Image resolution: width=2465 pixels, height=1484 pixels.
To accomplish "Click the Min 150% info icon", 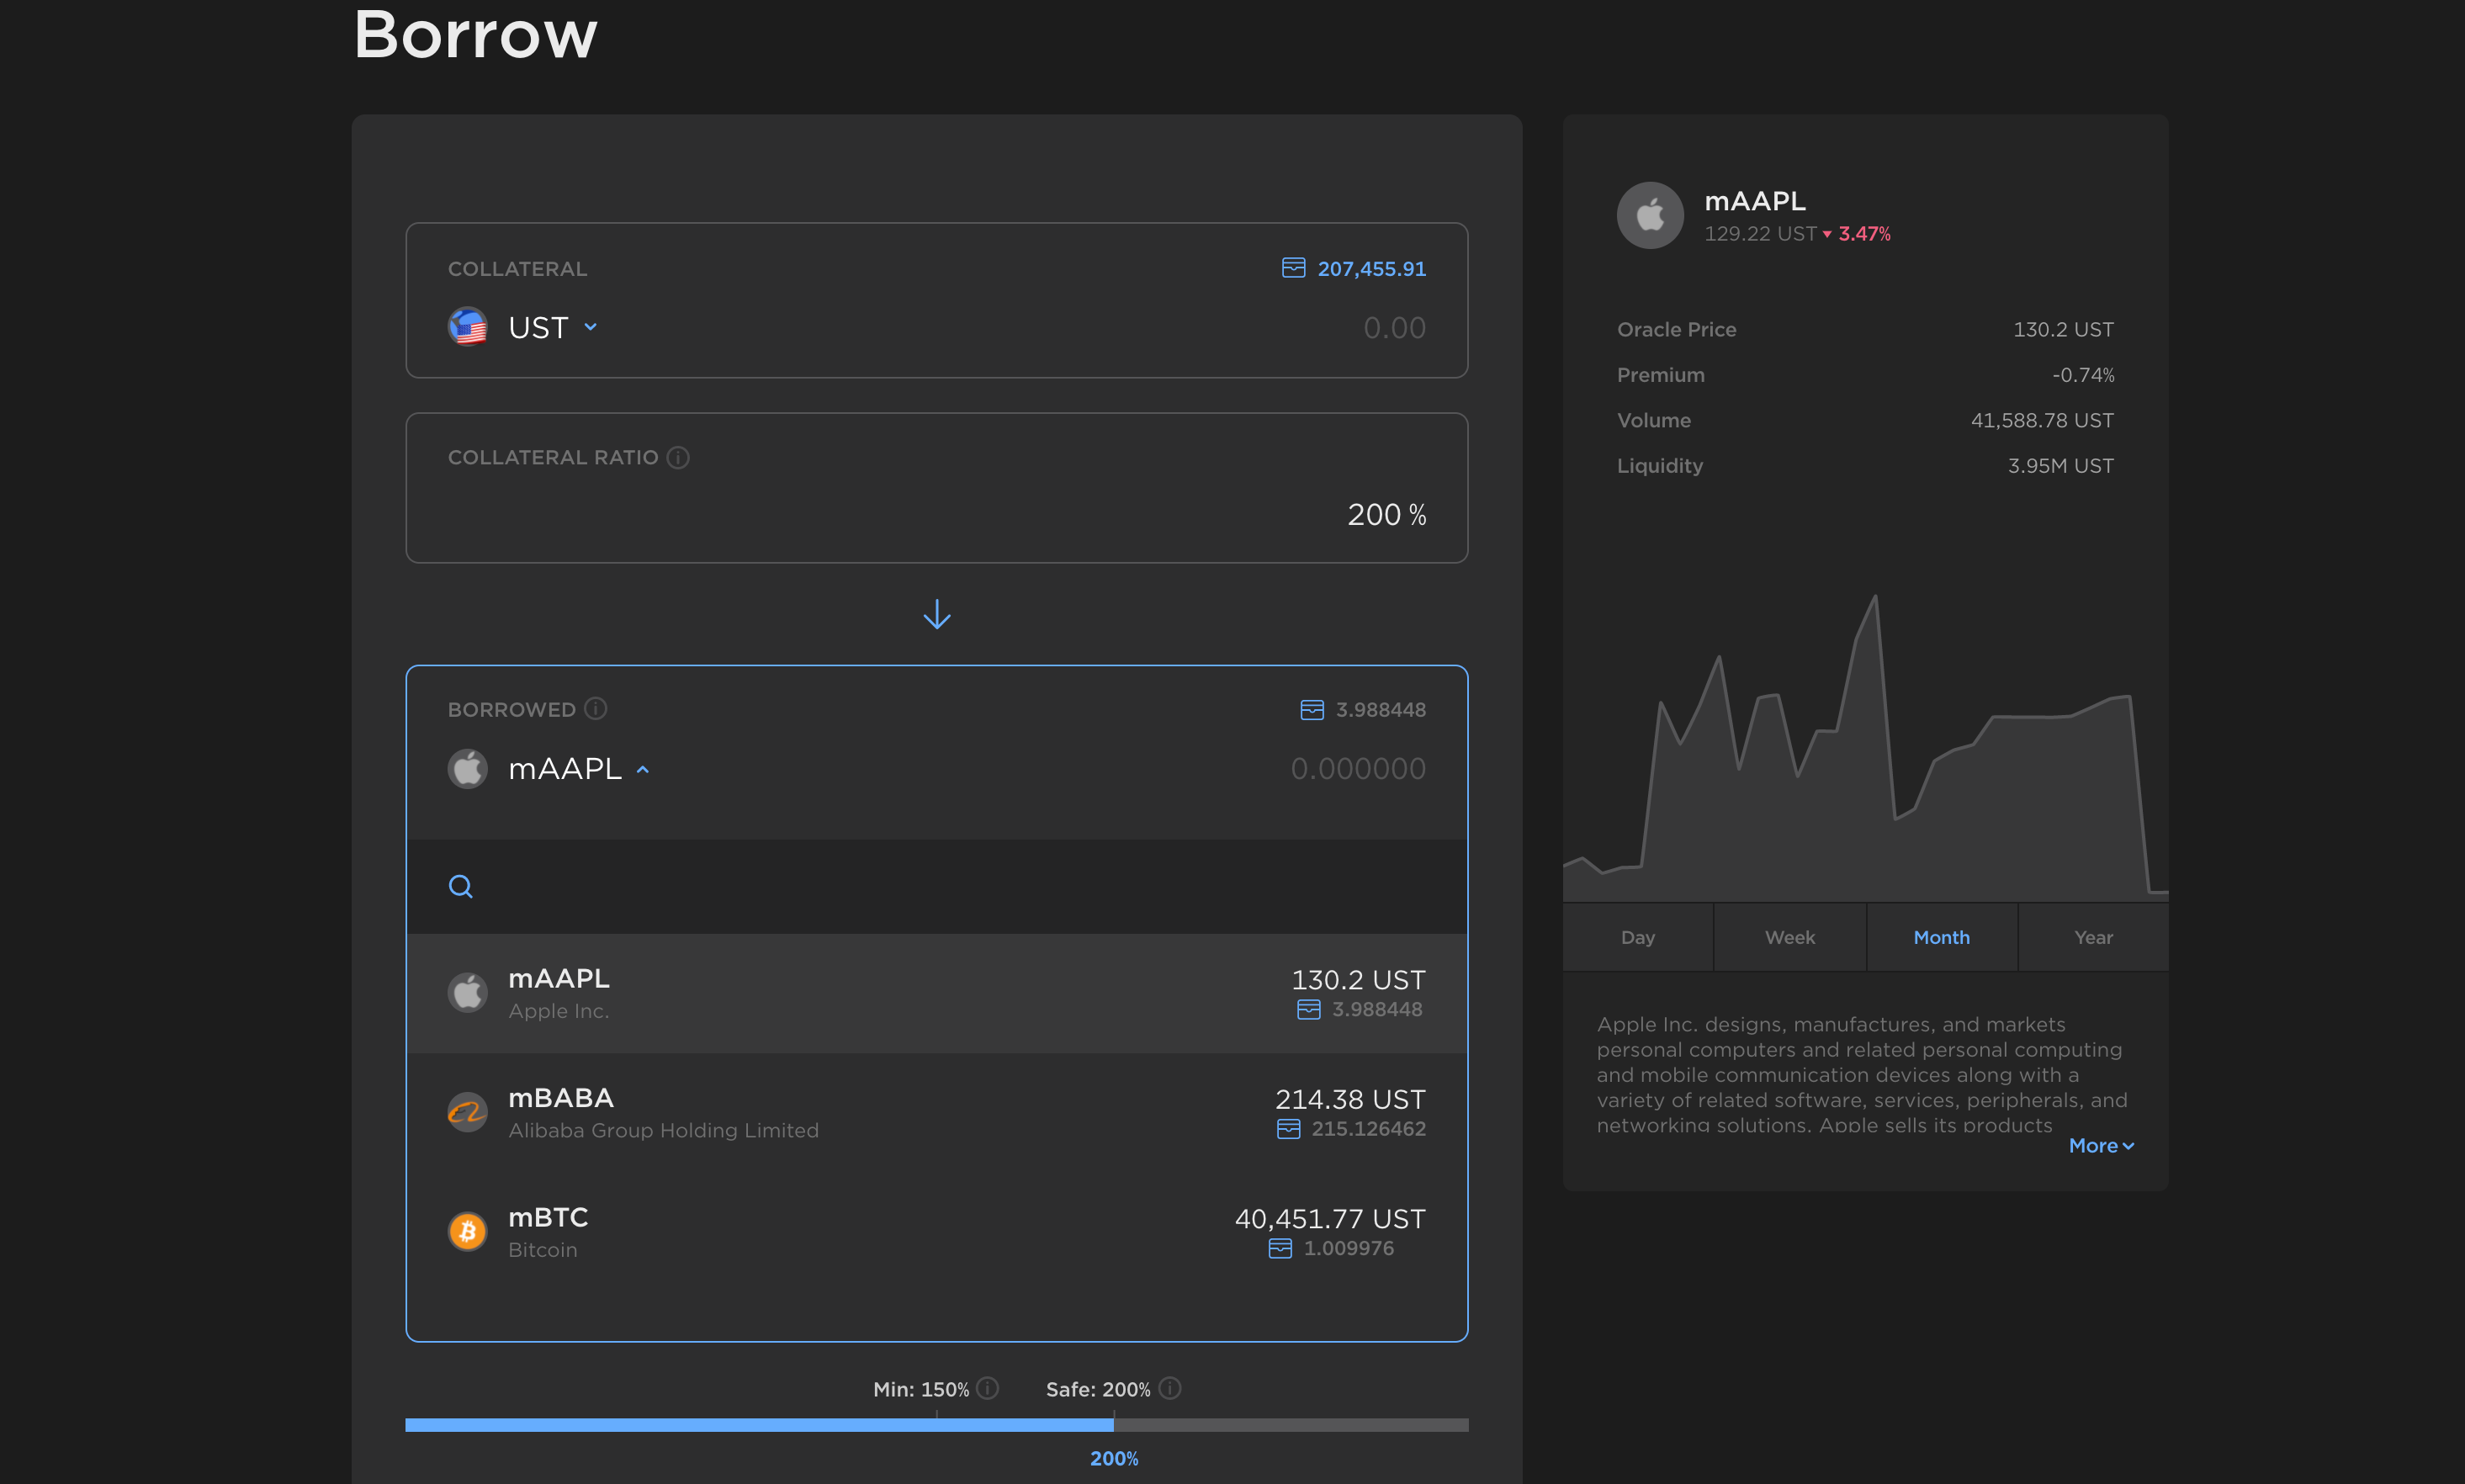I will coord(987,1388).
